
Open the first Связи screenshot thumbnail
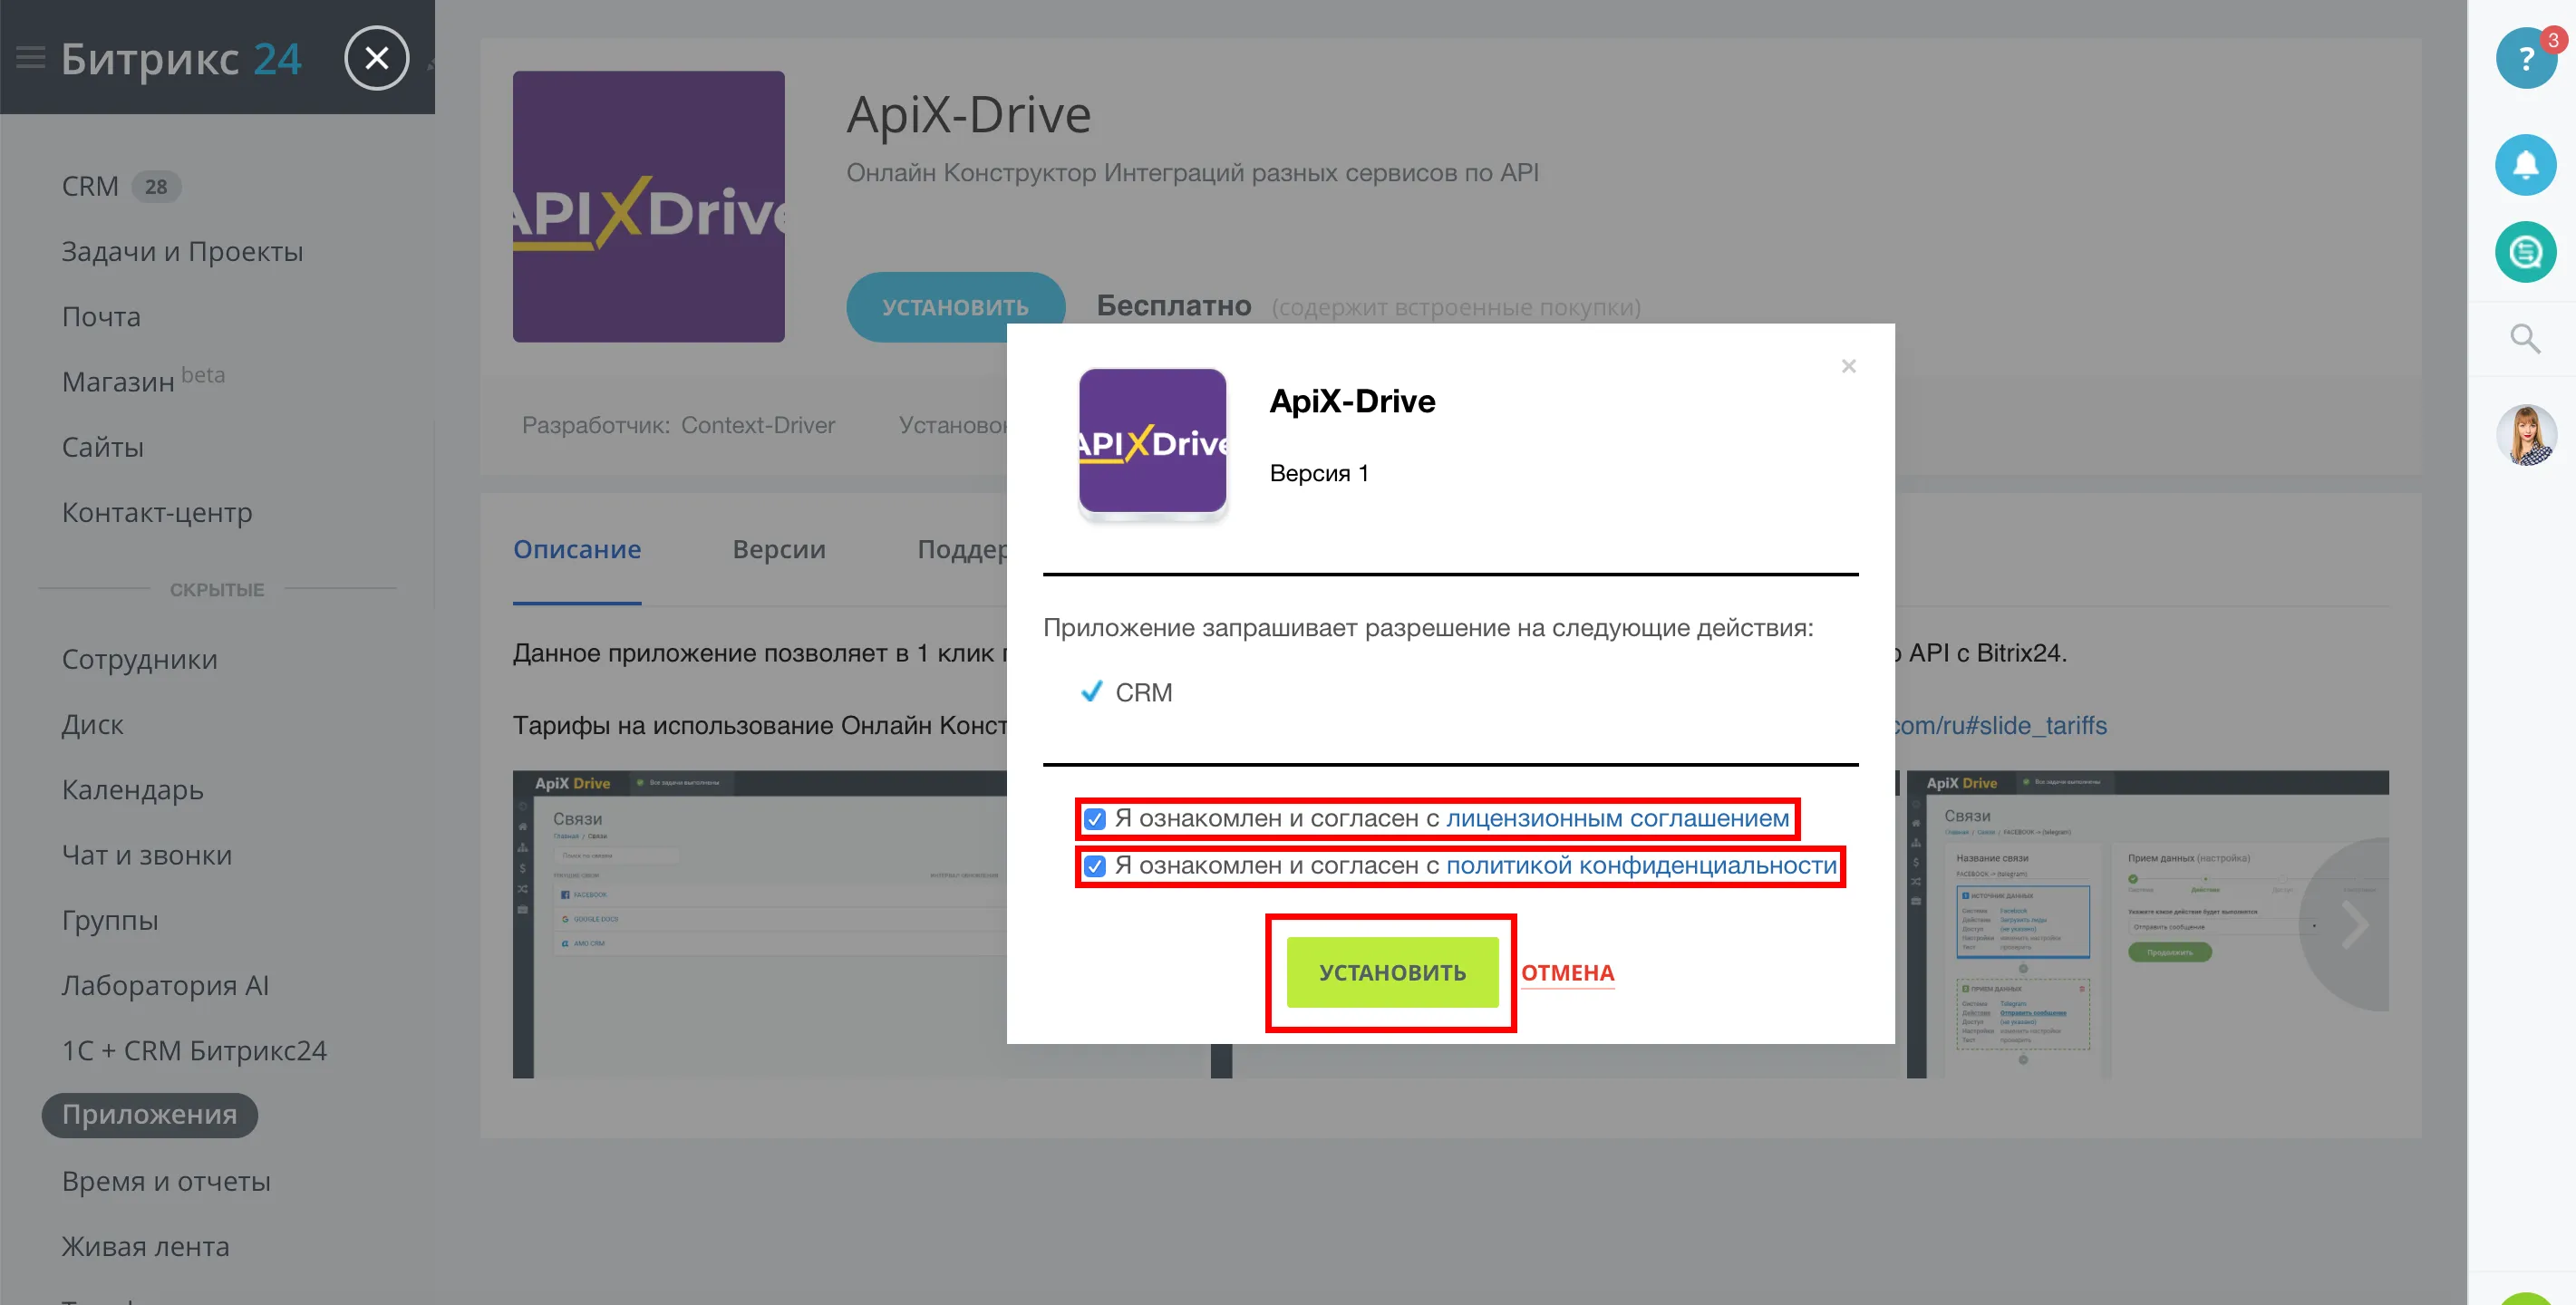(760, 924)
